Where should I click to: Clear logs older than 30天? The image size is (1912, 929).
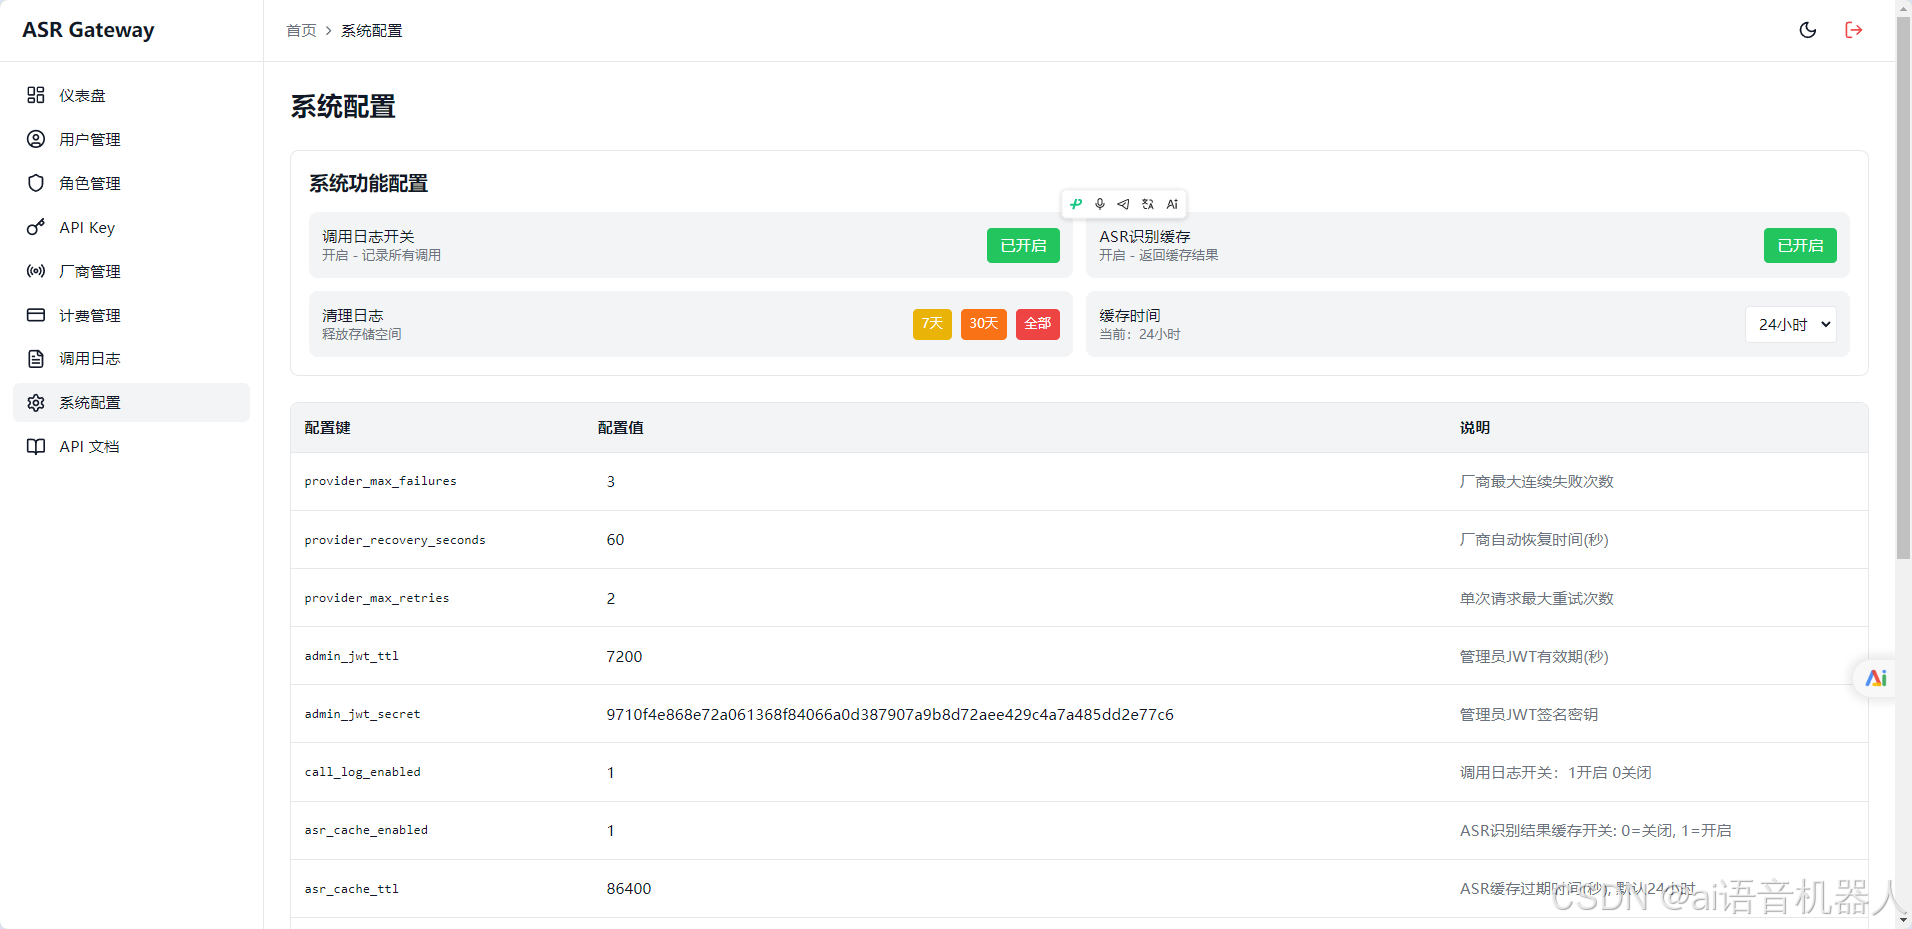pos(984,324)
